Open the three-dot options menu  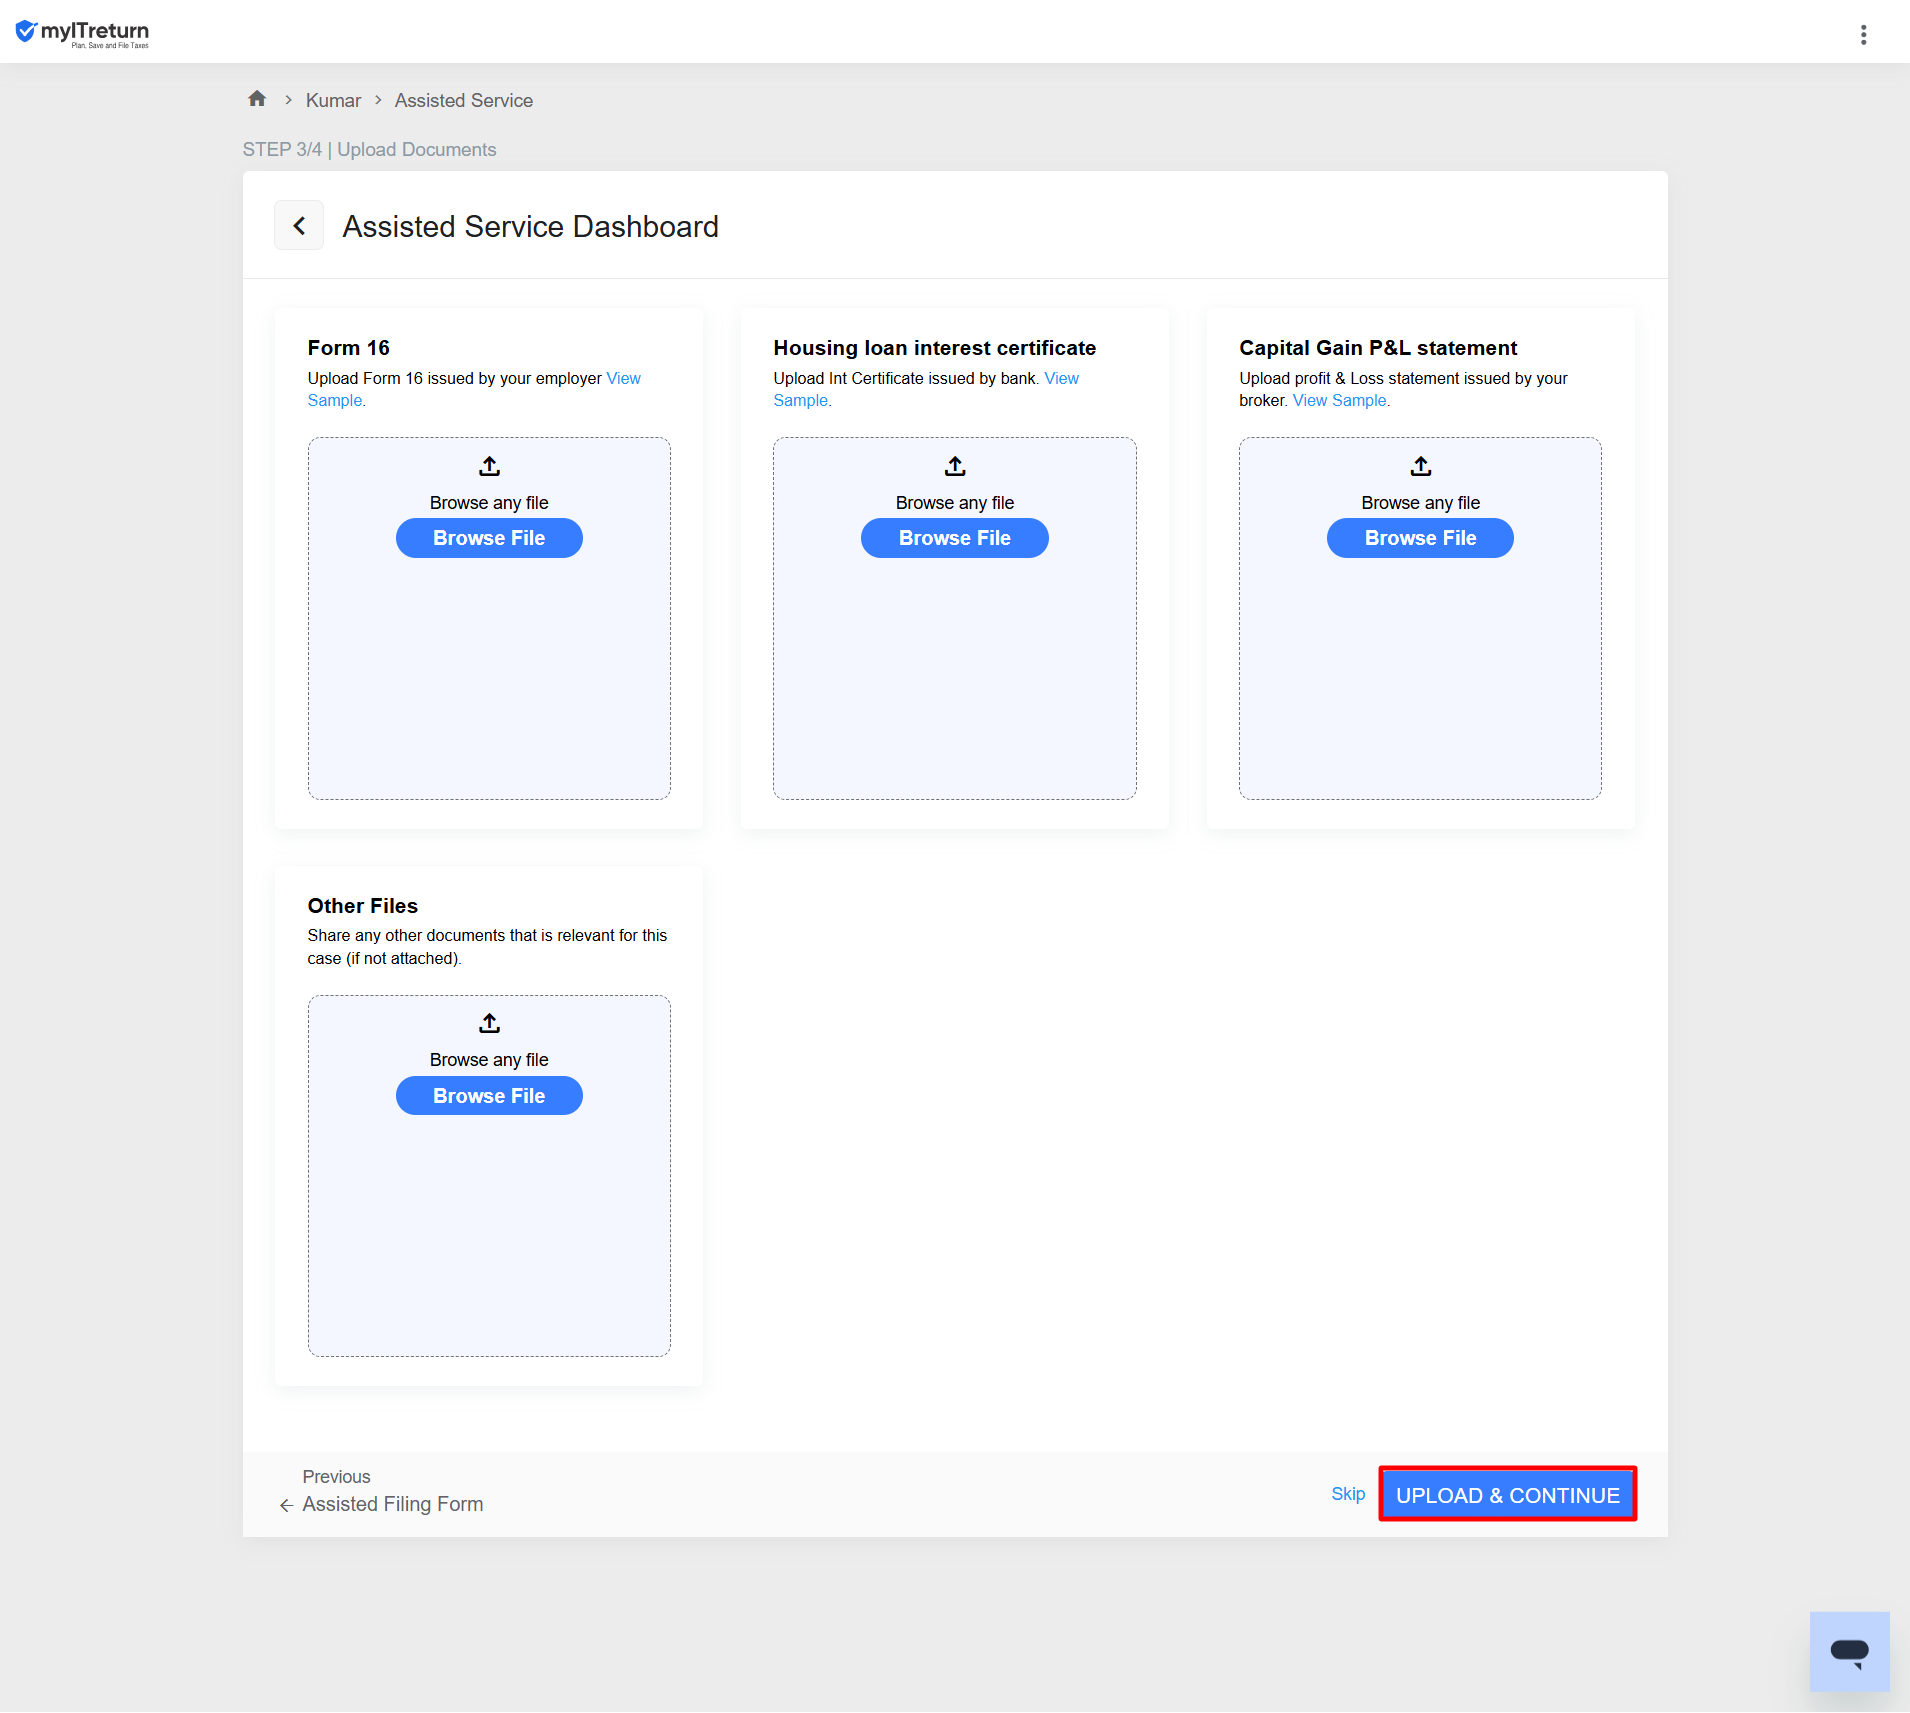click(1863, 34)
